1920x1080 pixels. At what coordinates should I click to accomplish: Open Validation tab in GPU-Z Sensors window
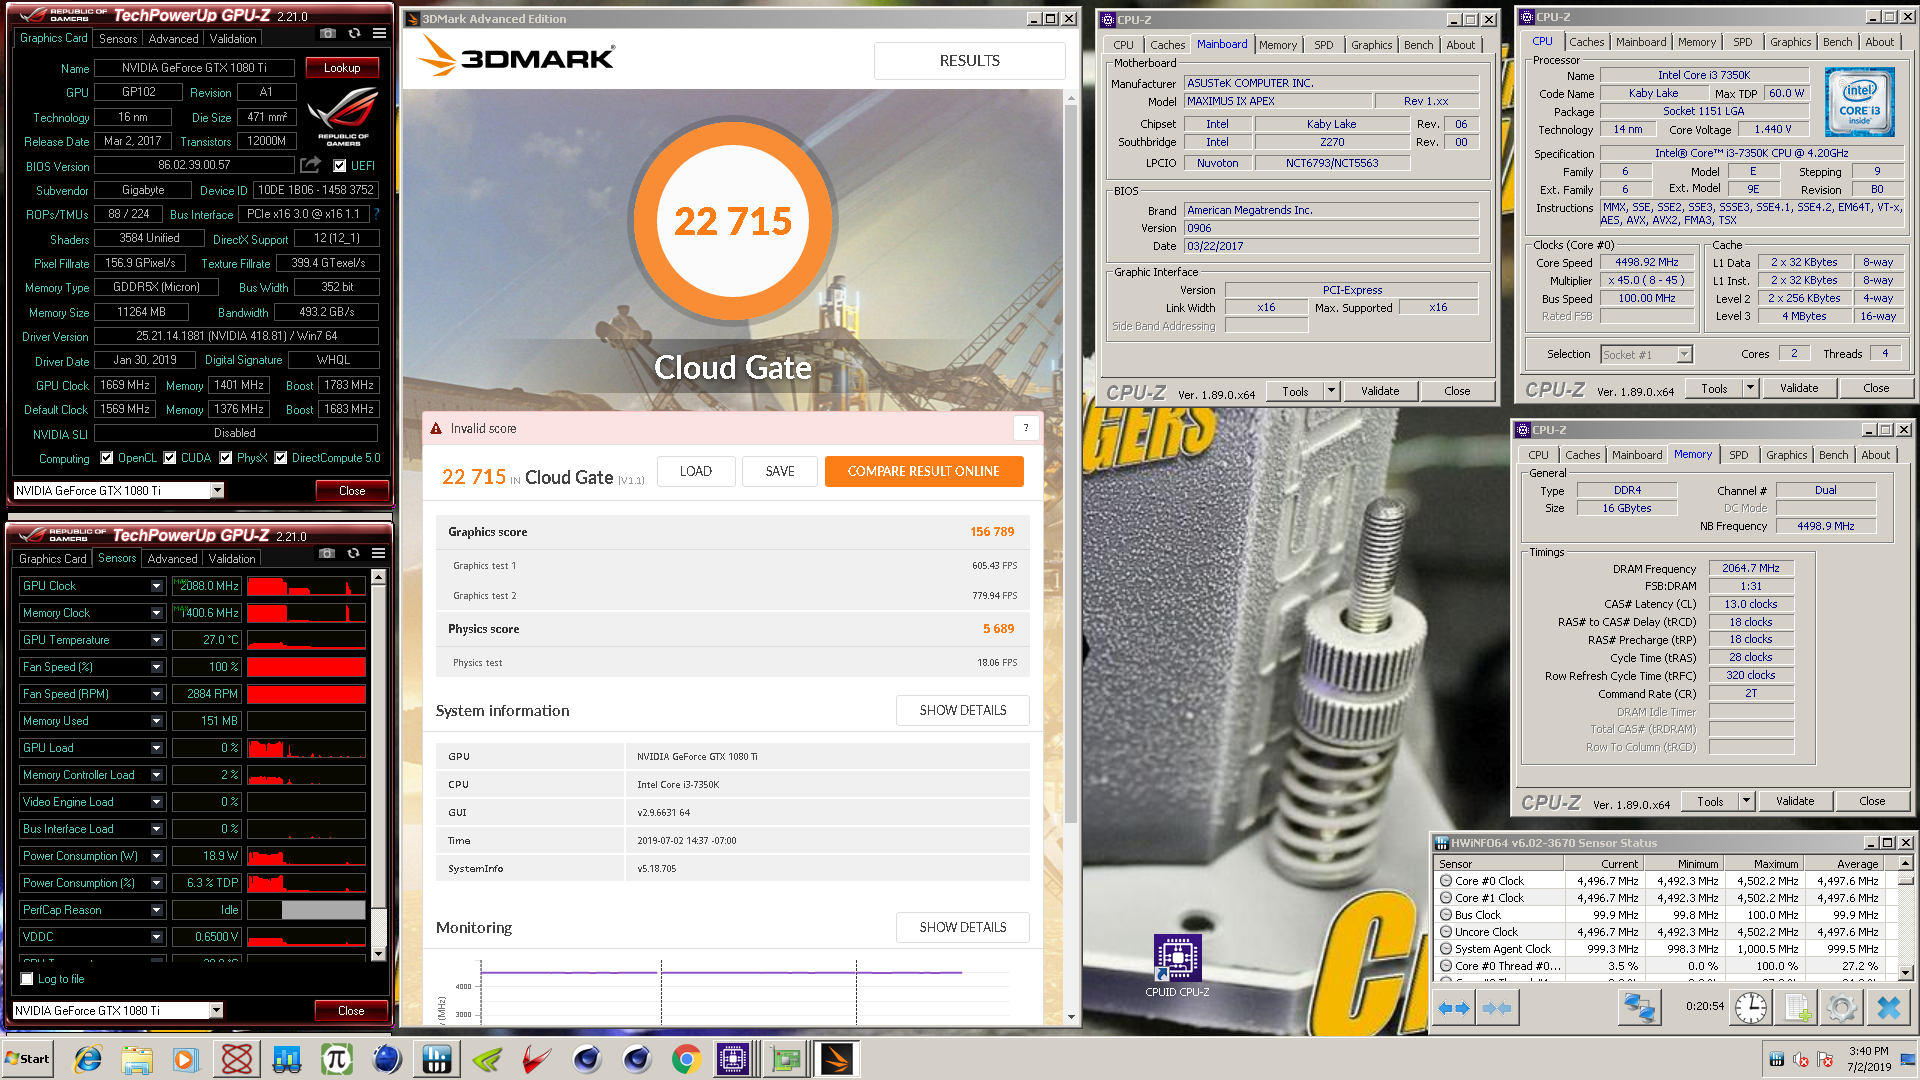tap(232, 558)
